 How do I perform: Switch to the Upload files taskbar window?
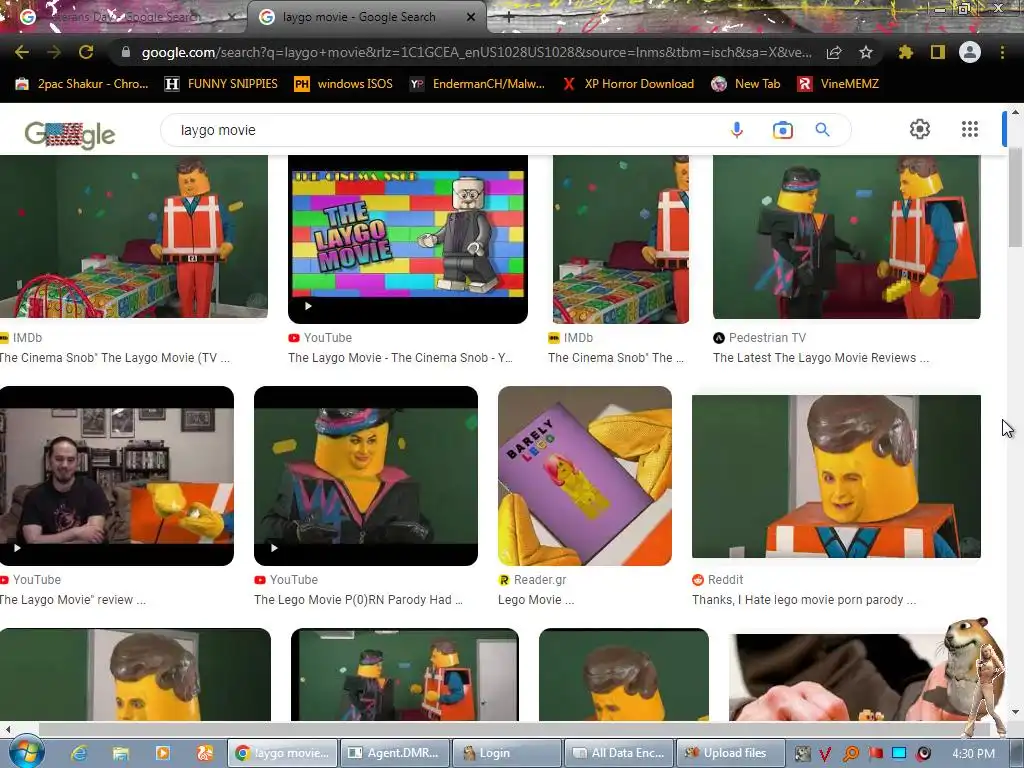pyautogui.click(x=730, y=753)
